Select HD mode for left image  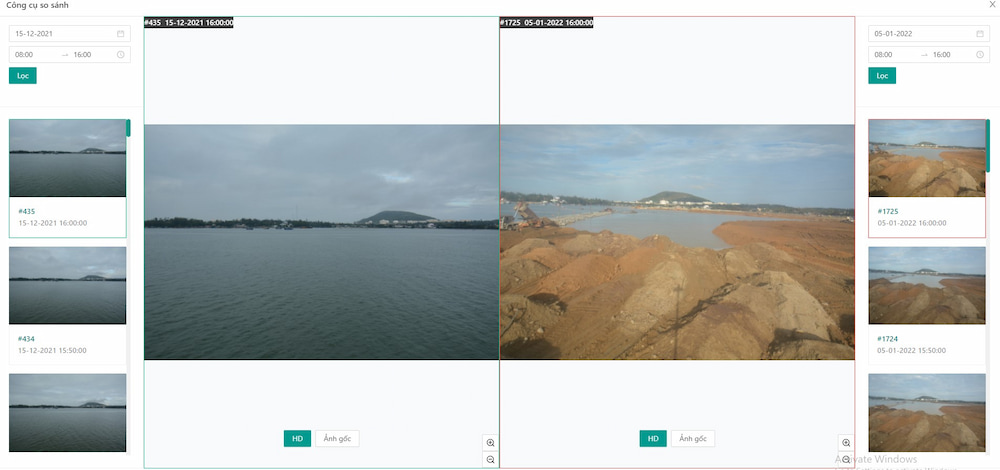point(297,438)
